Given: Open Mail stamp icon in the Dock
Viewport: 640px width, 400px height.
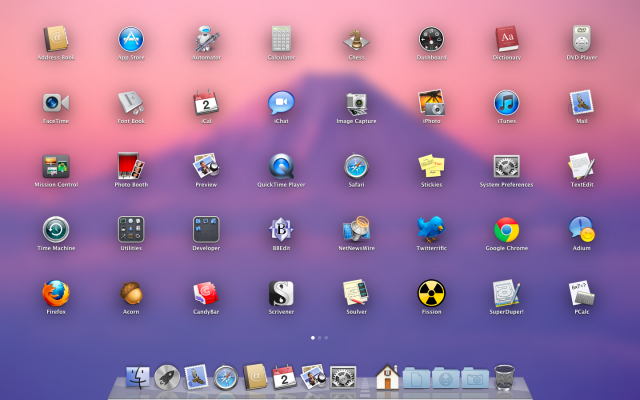Looking at the screenshot, I should [x=196, y=377].
